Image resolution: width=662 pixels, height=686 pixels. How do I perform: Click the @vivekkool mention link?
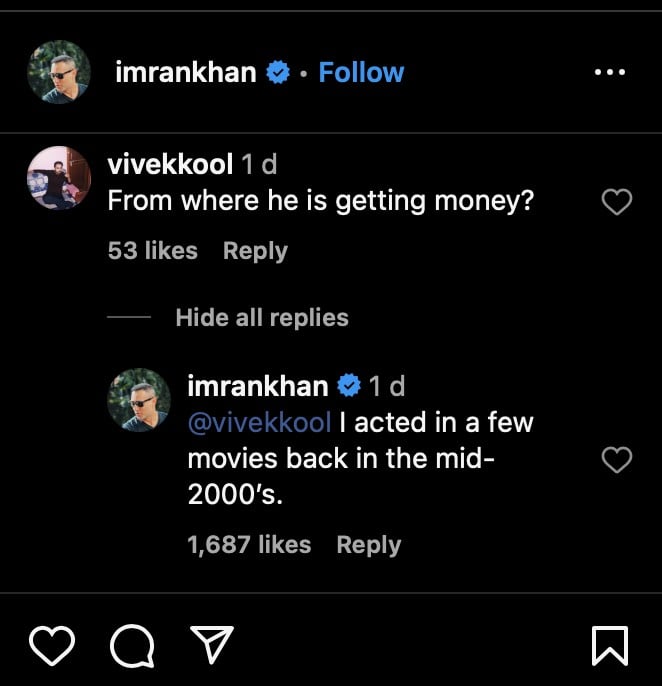[259, 422]
